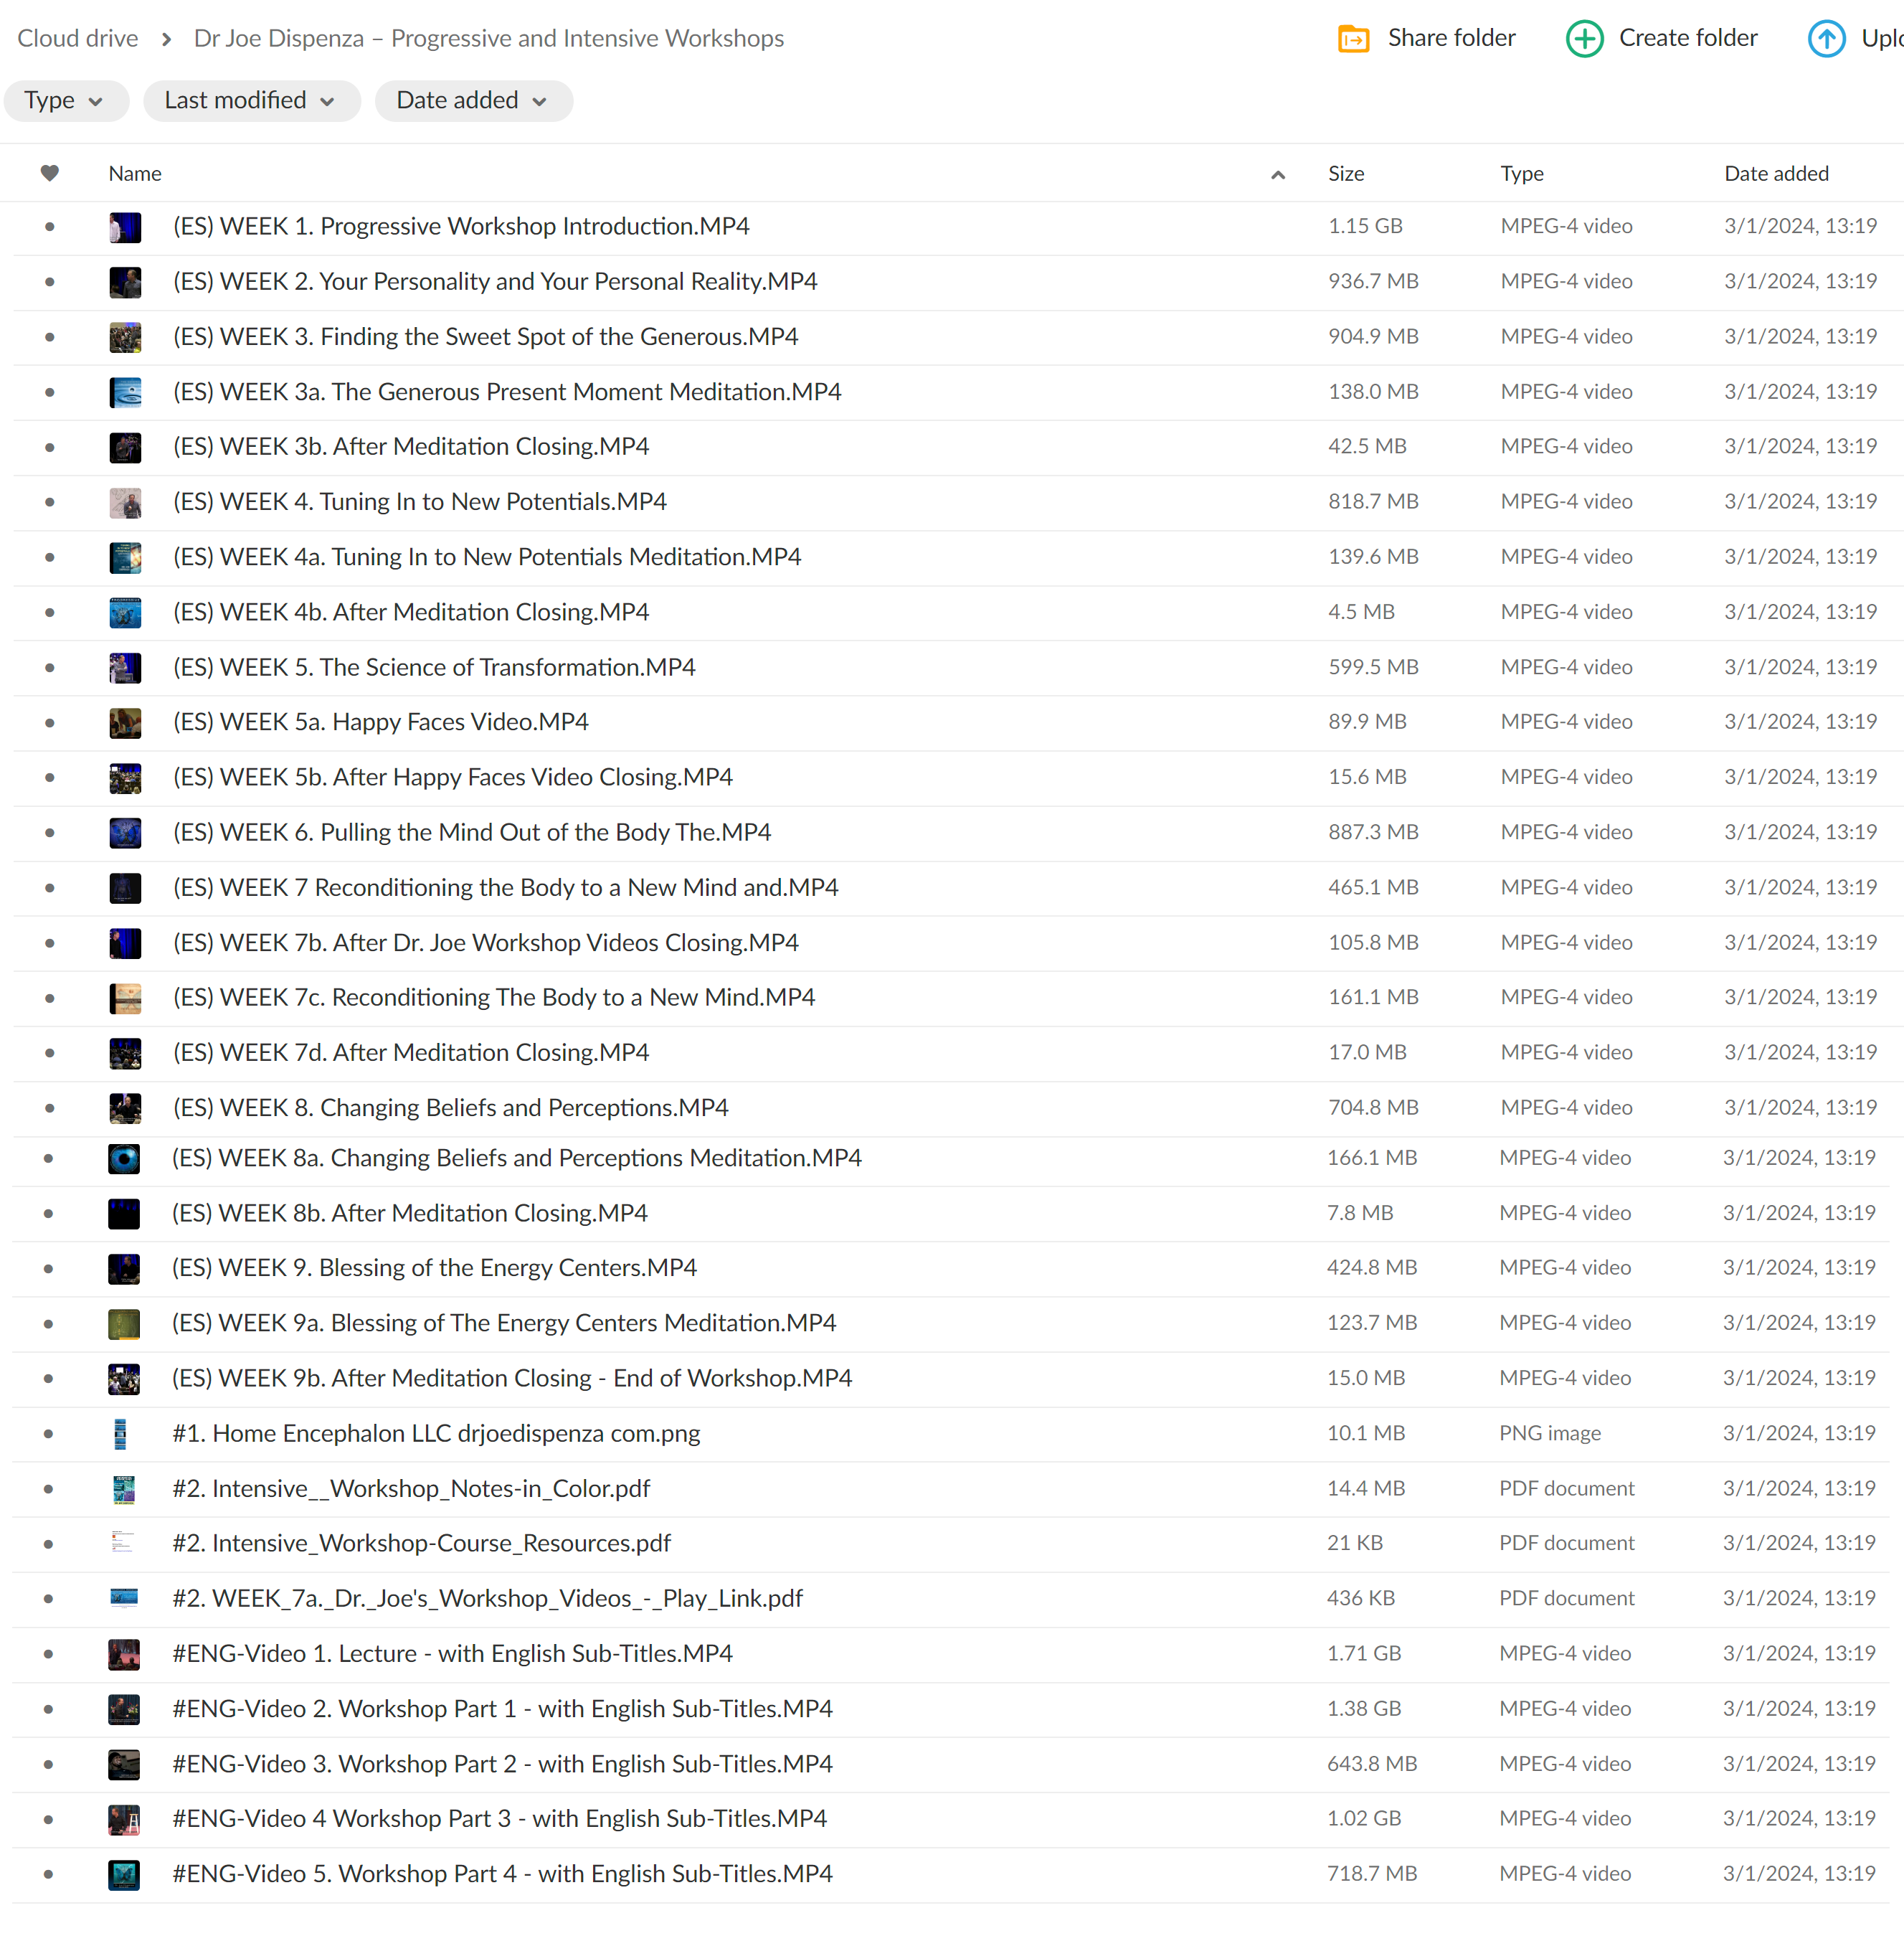Click the green Create folder plus icon
The image size is (1904, 1946).
point(1584,39)
